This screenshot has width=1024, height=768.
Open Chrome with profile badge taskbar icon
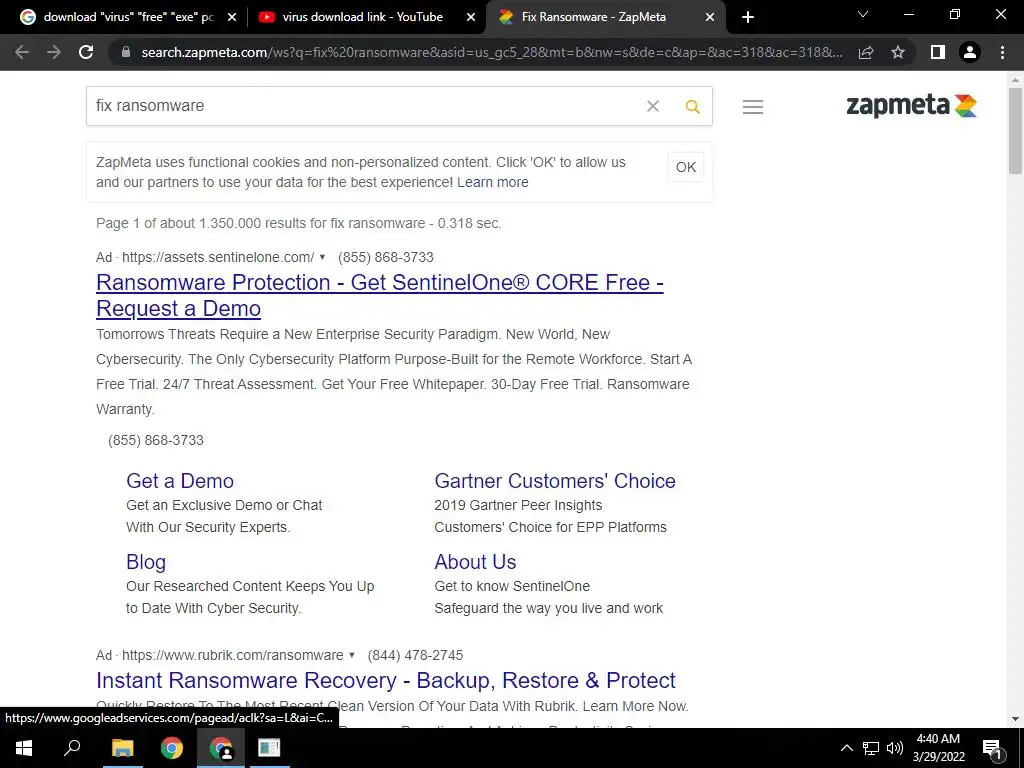point(221,748)
